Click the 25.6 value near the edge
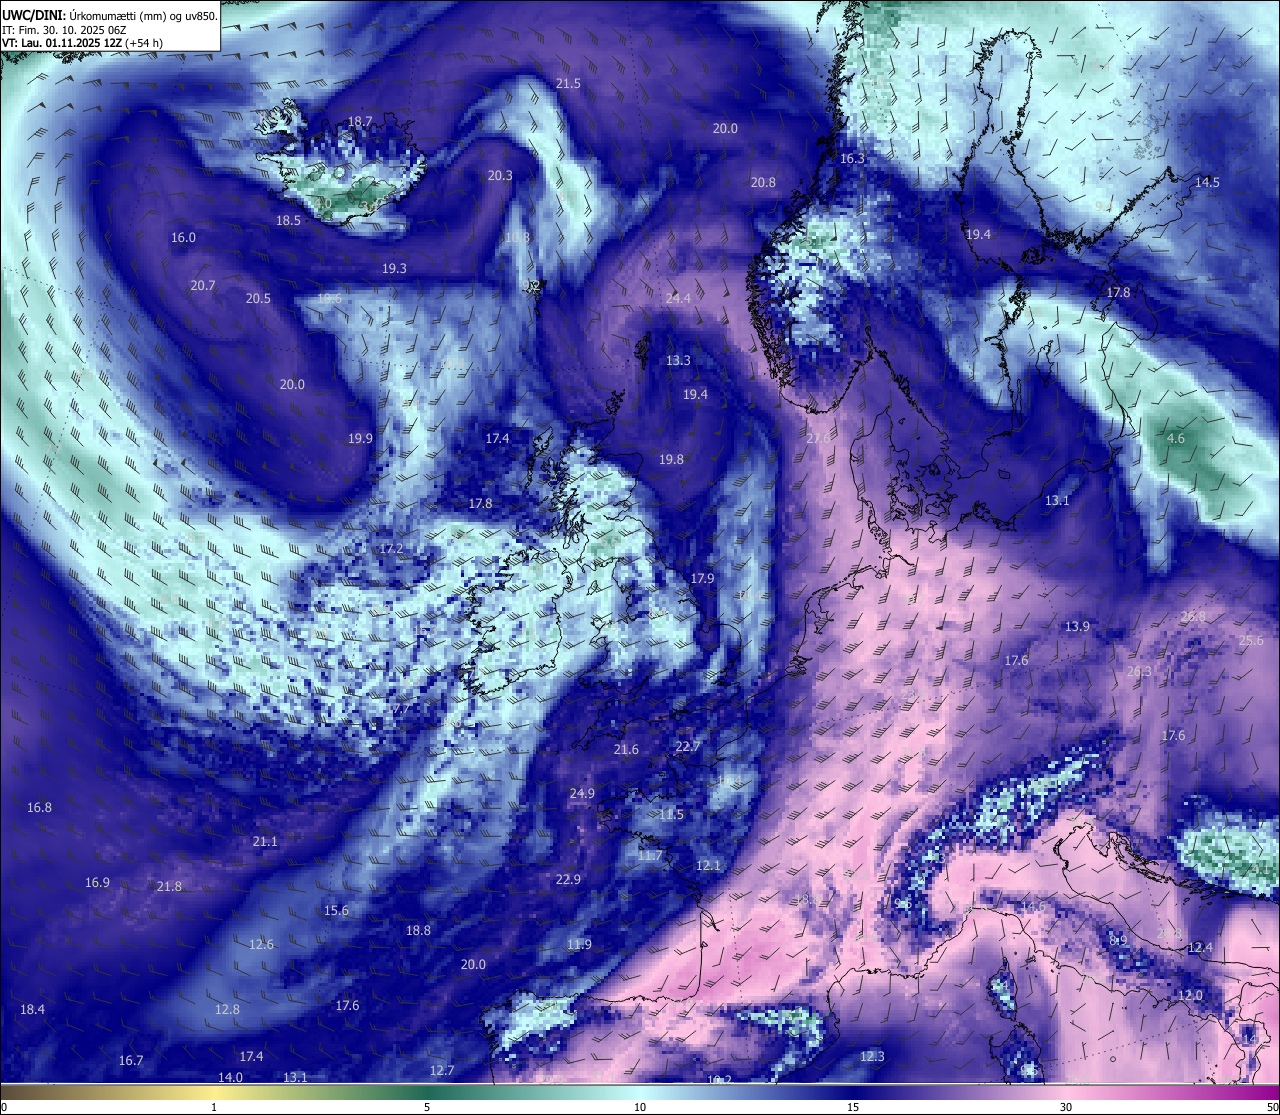1280x1115 pixels. pyautogui.click(x=1251, y=641)
